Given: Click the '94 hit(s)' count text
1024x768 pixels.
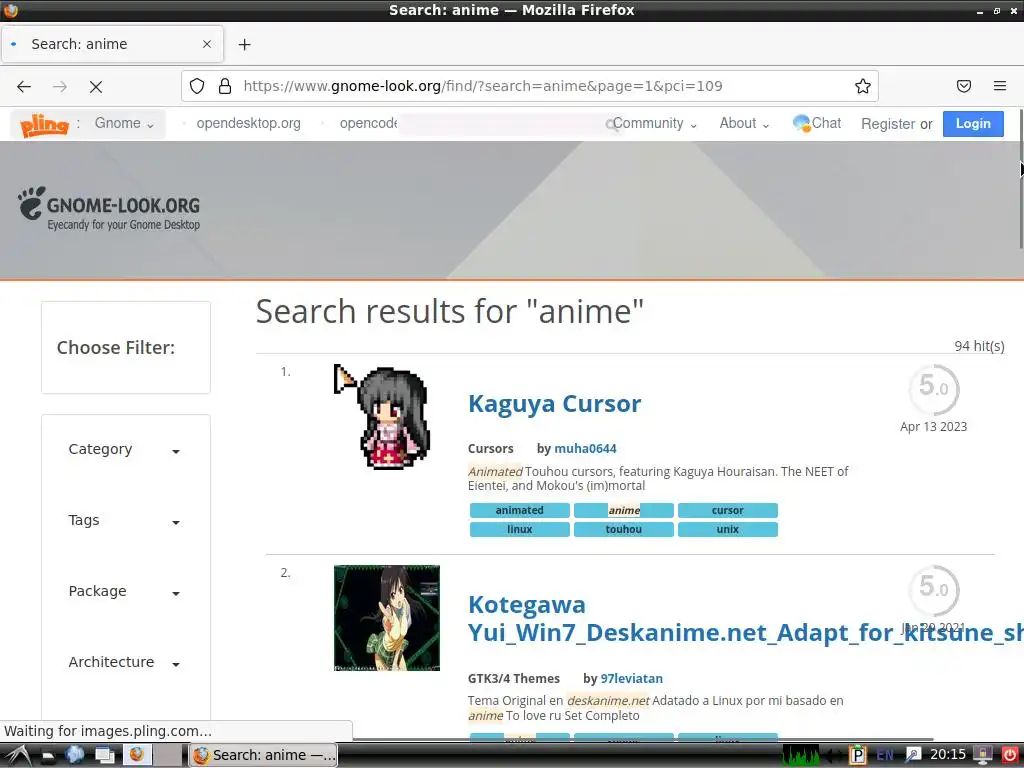Looking at the screenshot, I should 979,346.
